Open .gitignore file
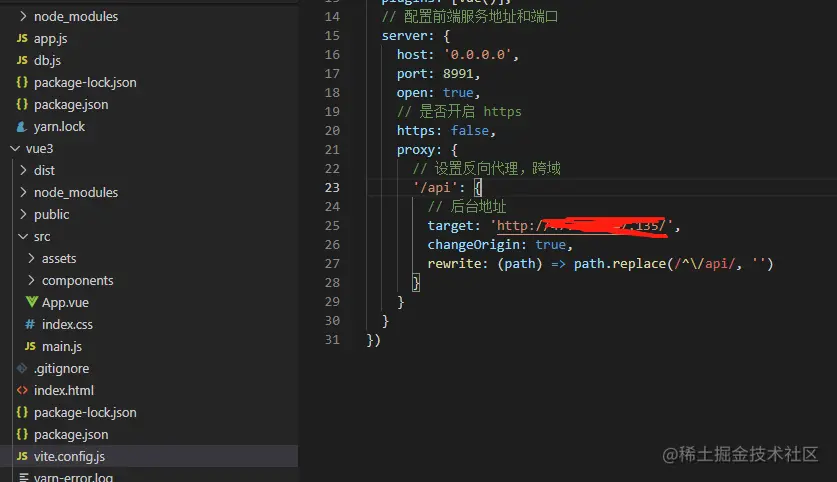 [61, 368]
